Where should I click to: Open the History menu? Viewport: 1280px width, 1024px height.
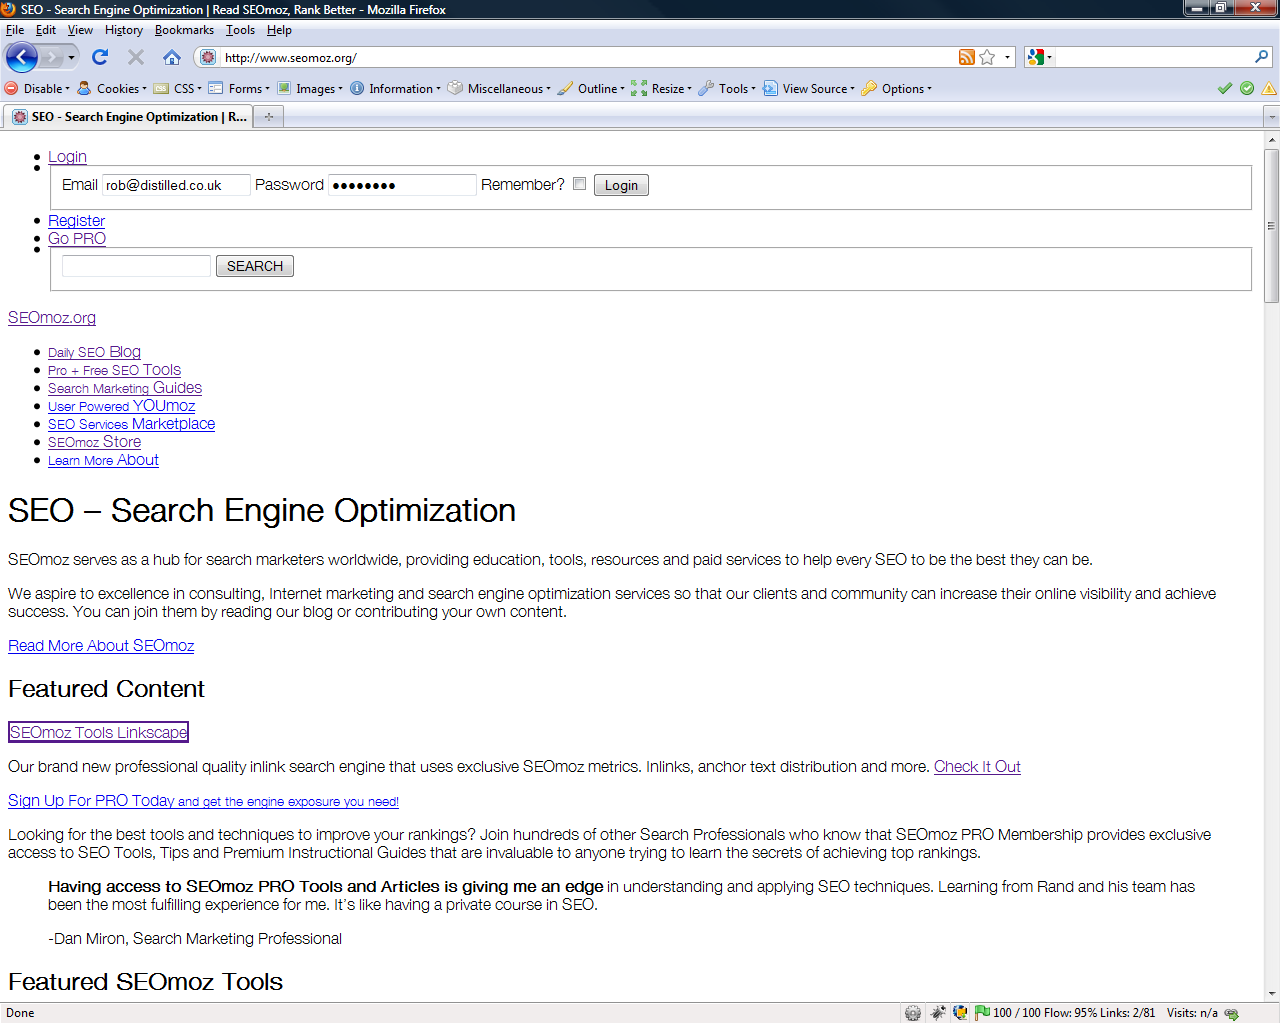click(124, 30)
